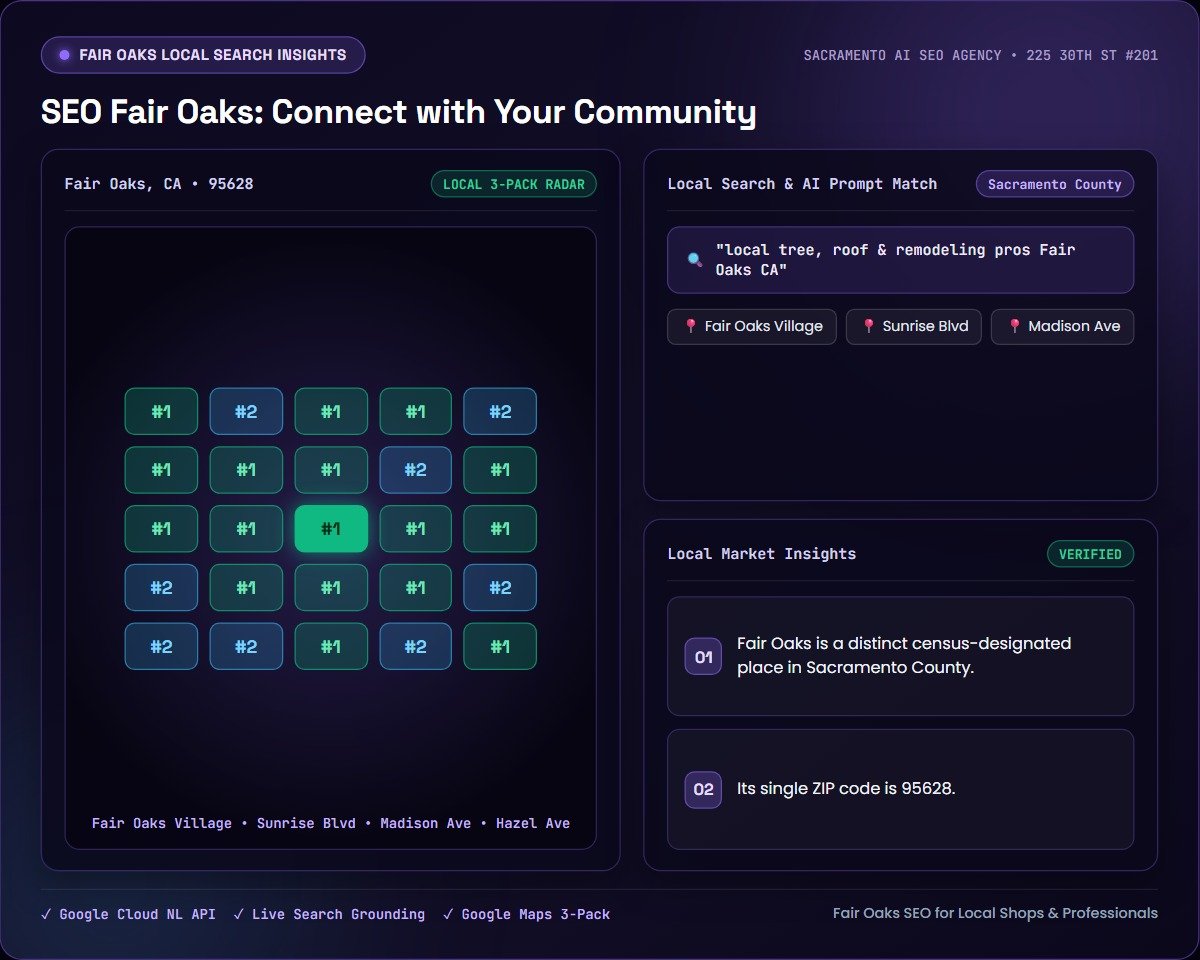Click the SEO Fair Oaks main heading
Image resolution: width=1200 pixels, height=960 pixels.
398,111
